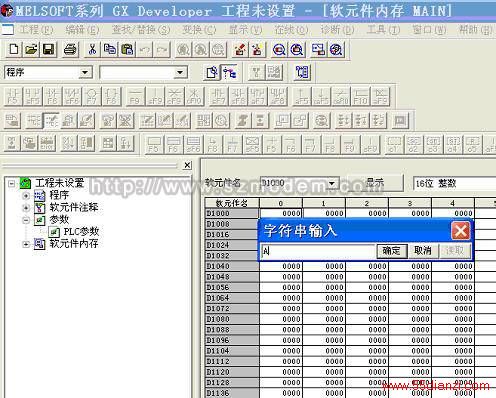
Task: Click the New project icon
Action: coord(14,50)
